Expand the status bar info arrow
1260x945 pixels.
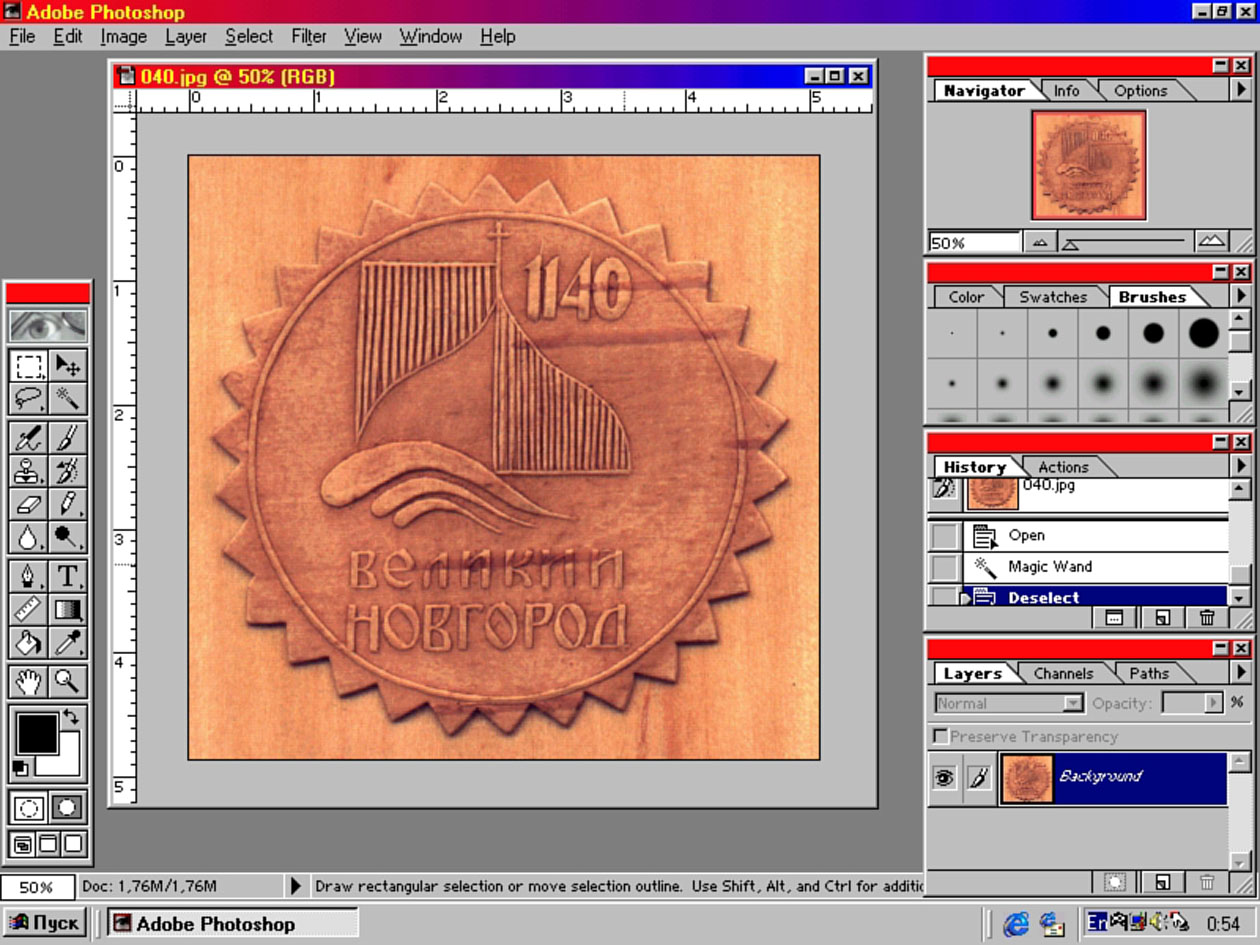pos(295,886)
